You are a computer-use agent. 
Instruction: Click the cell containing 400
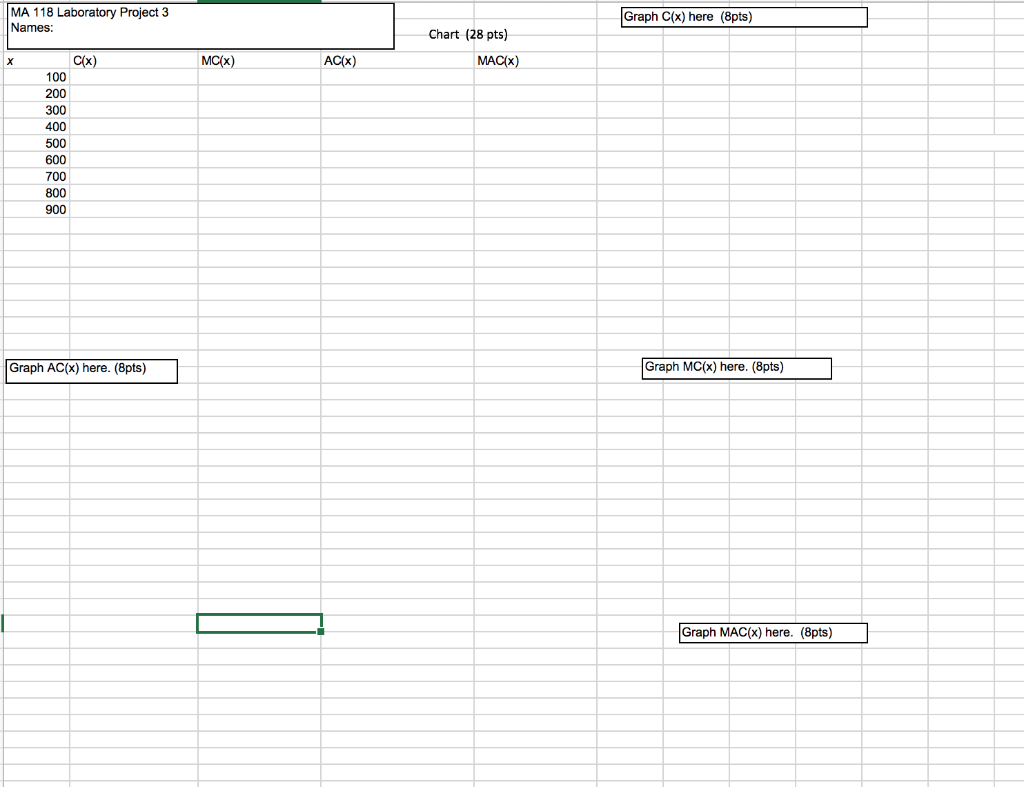pyautogui.click(x=37, y=127)
